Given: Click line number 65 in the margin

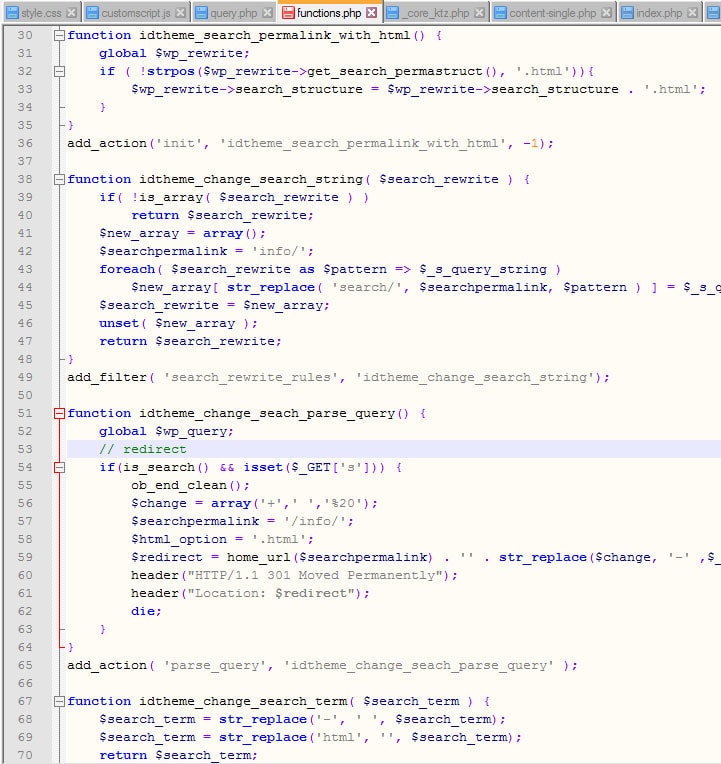Looking at the screenshot, I should click(x=25, y=666).
